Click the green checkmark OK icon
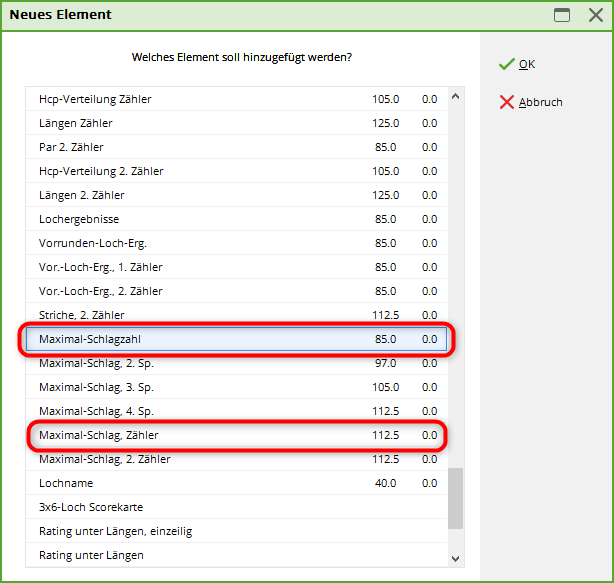 click(506, 64)
